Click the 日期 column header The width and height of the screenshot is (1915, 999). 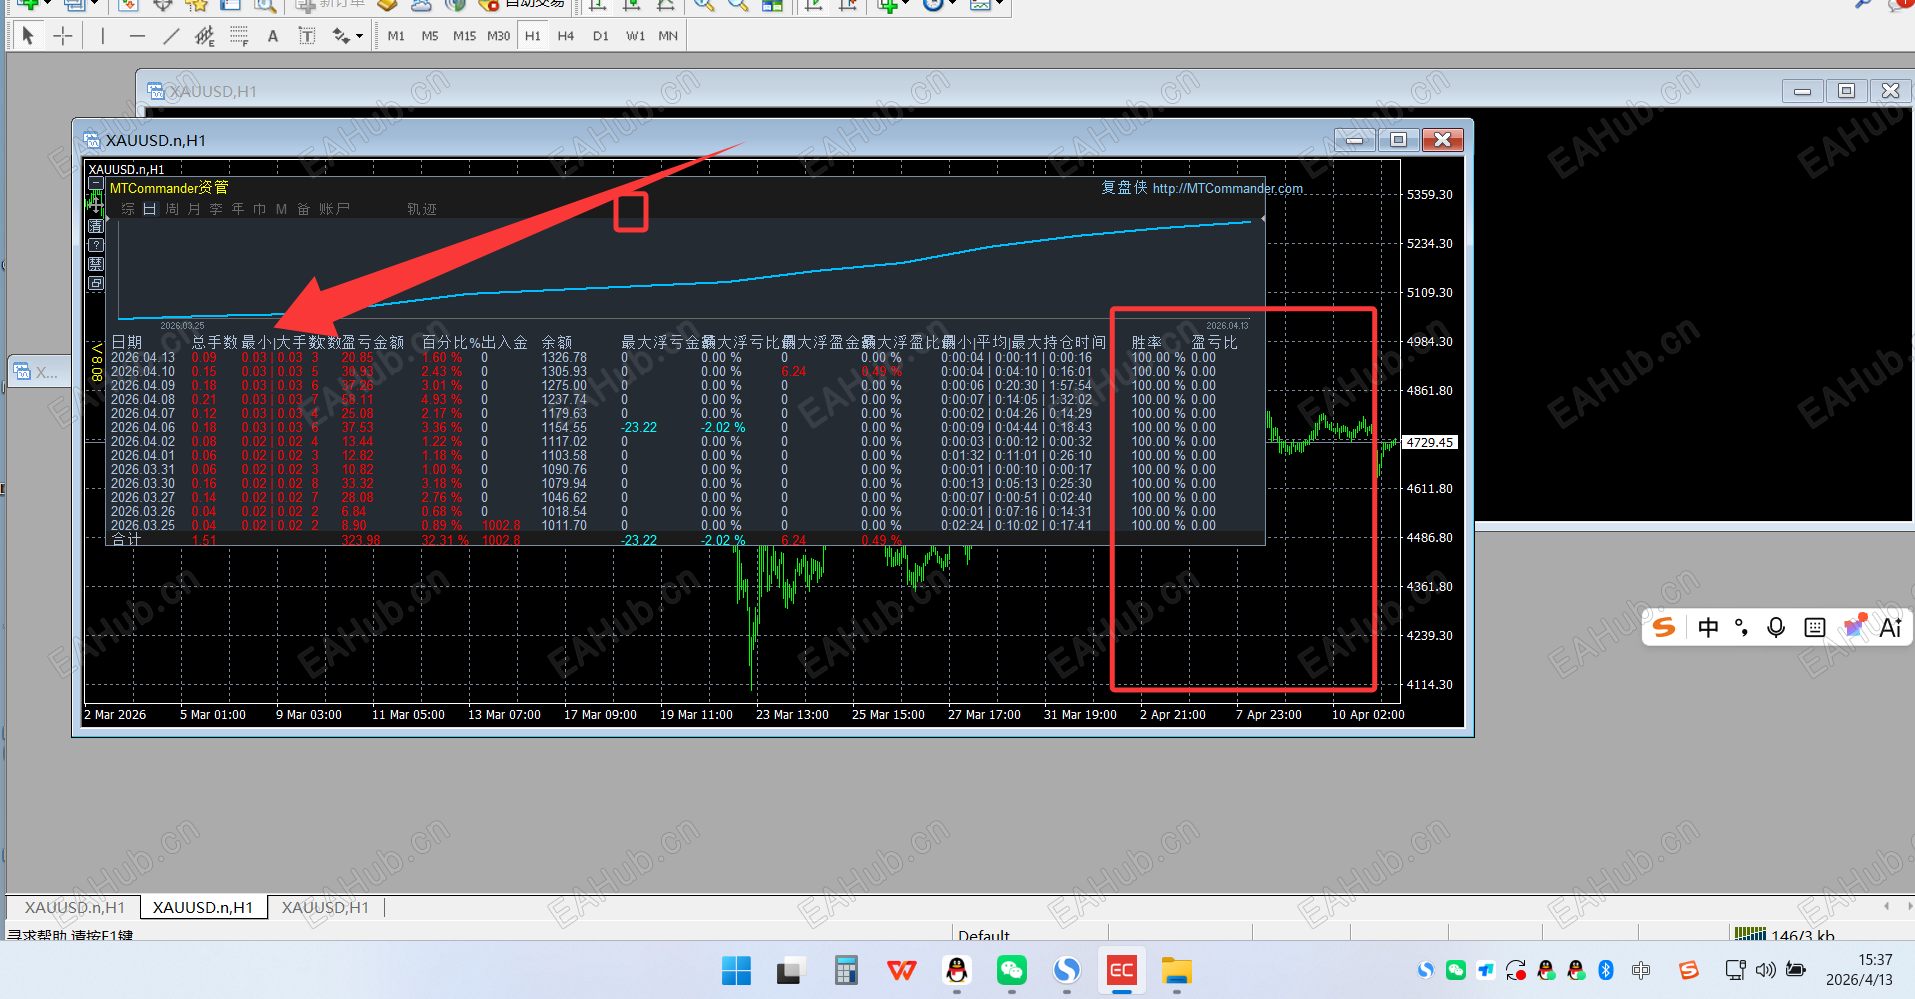[x=127, y=342]
